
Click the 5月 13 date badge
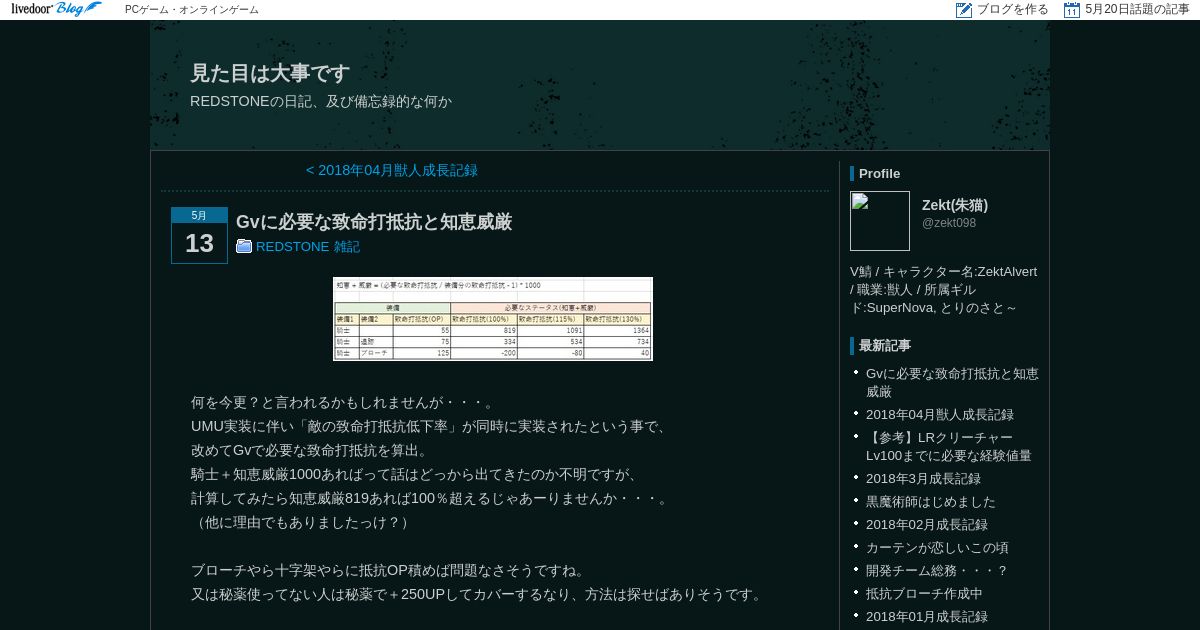coord(199,235)
